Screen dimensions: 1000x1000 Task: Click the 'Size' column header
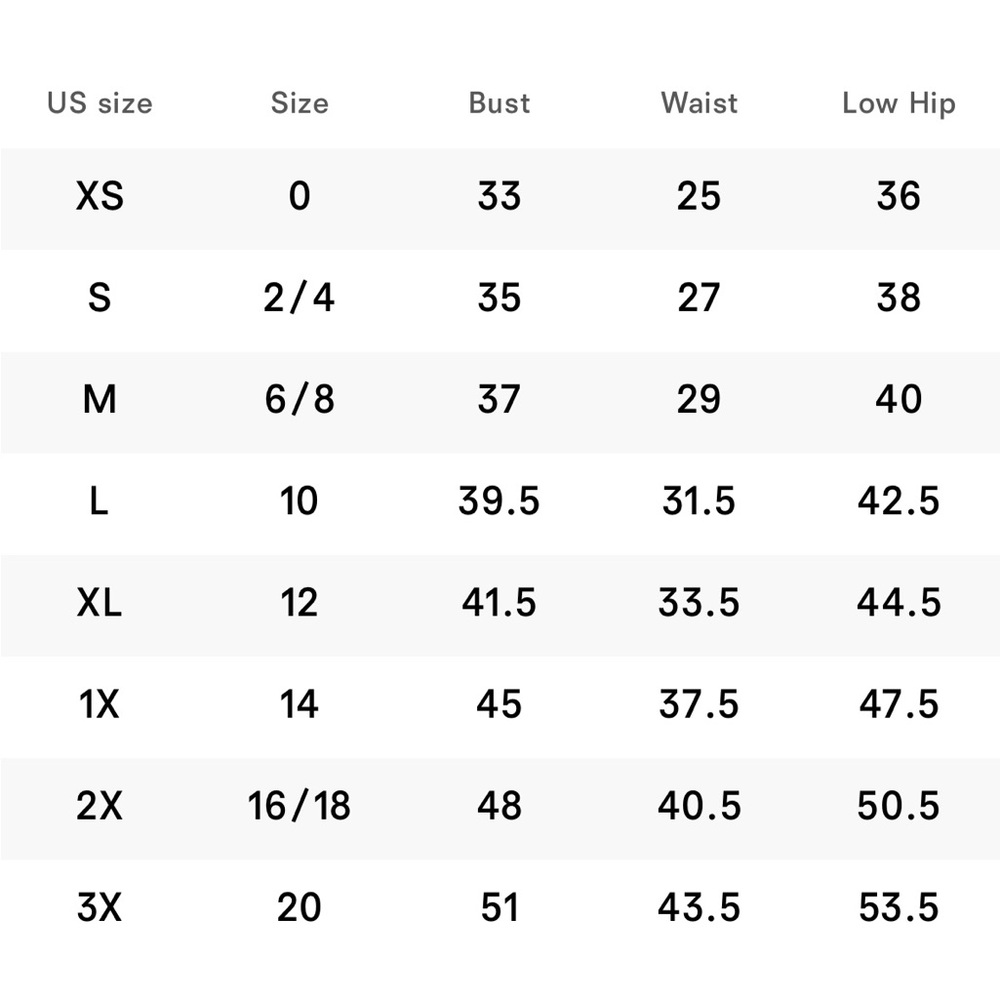tap(300, 103)
